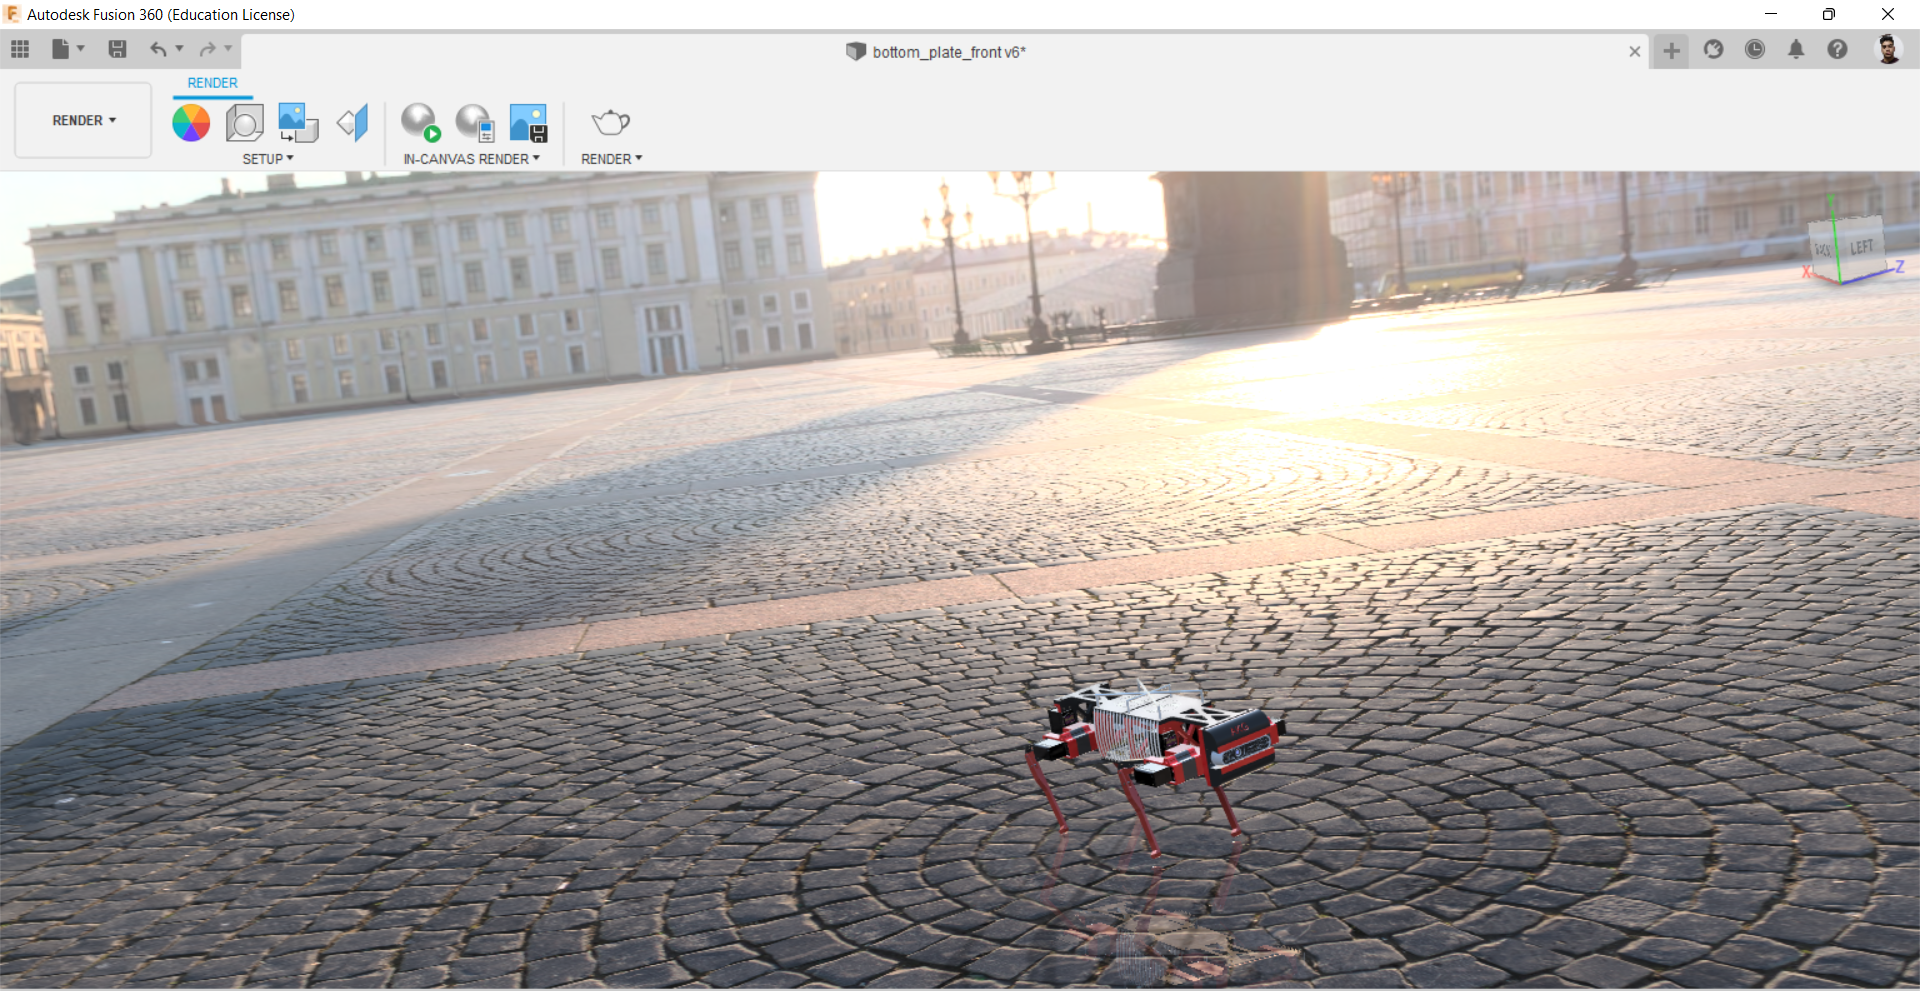Start the In-Canvas Render

click(421, 123)
